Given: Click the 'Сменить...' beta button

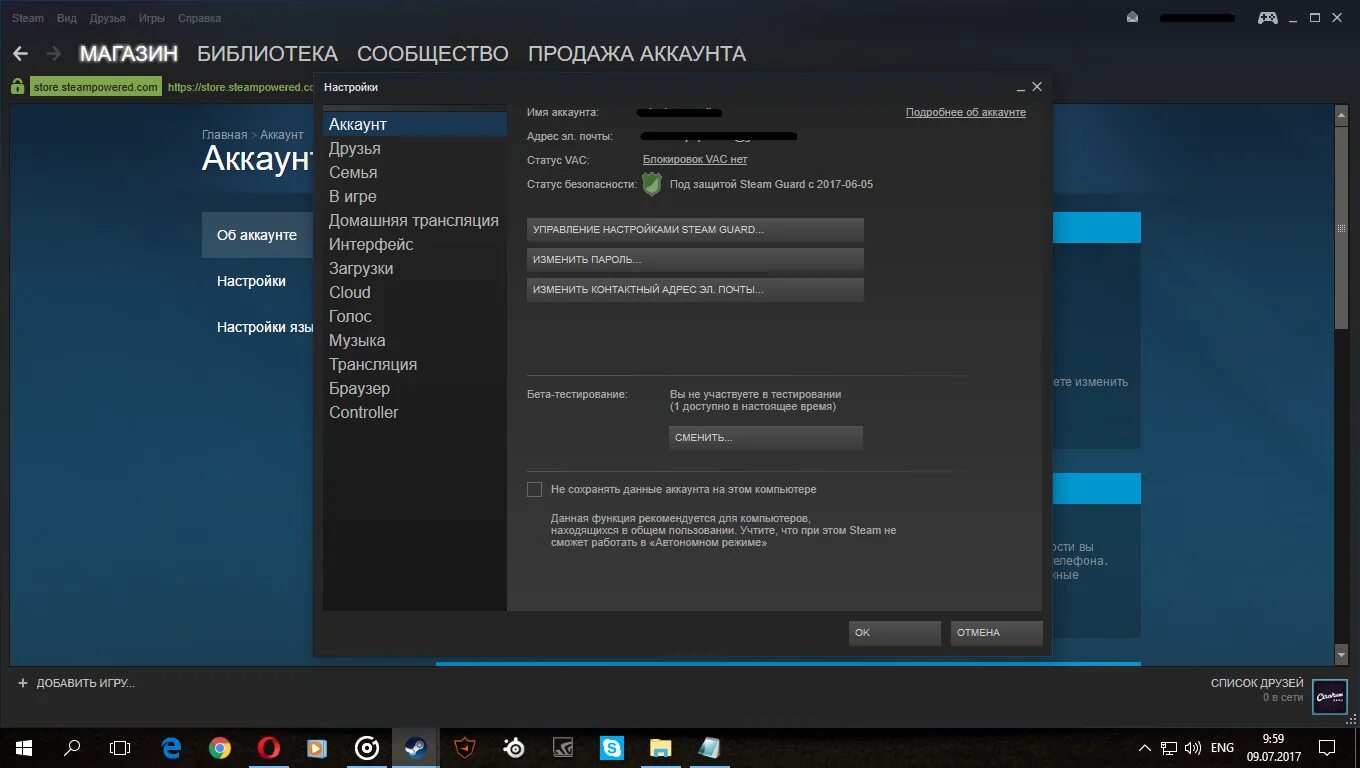Looking at the screenshot, I should coord(766,438).
